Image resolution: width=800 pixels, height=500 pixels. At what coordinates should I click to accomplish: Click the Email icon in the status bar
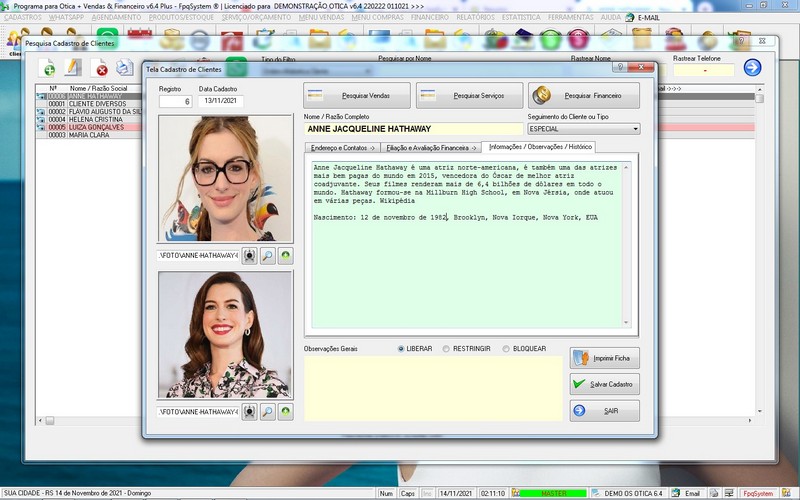[x=676, y=493]
